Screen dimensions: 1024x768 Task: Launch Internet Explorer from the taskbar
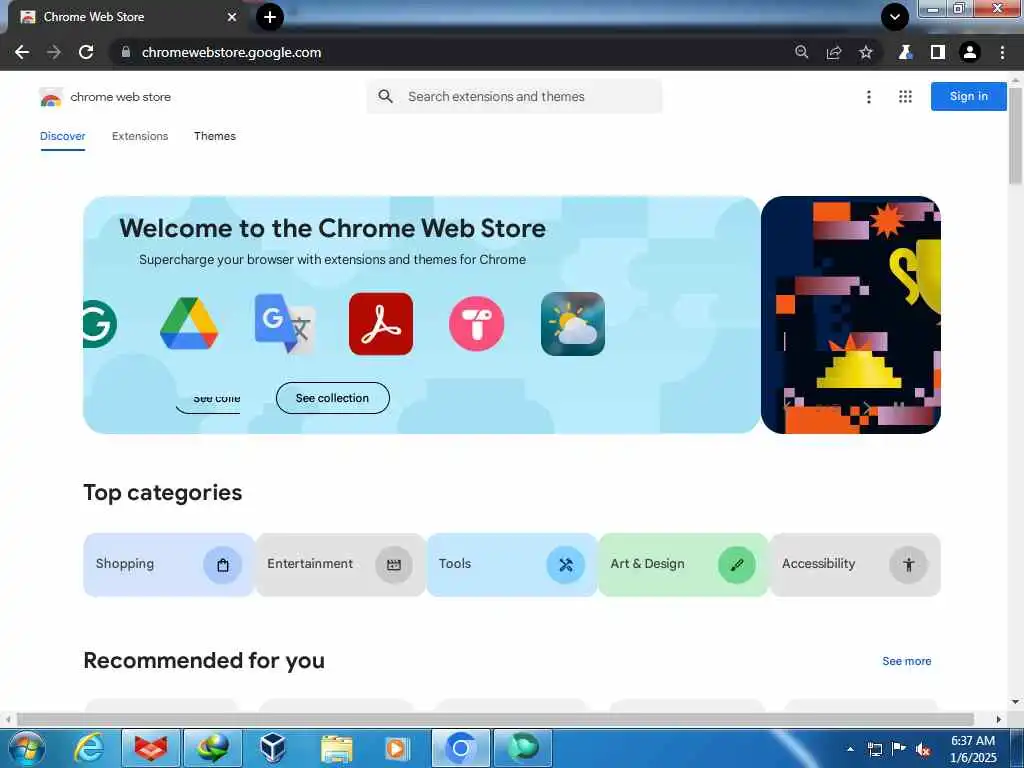89,748
